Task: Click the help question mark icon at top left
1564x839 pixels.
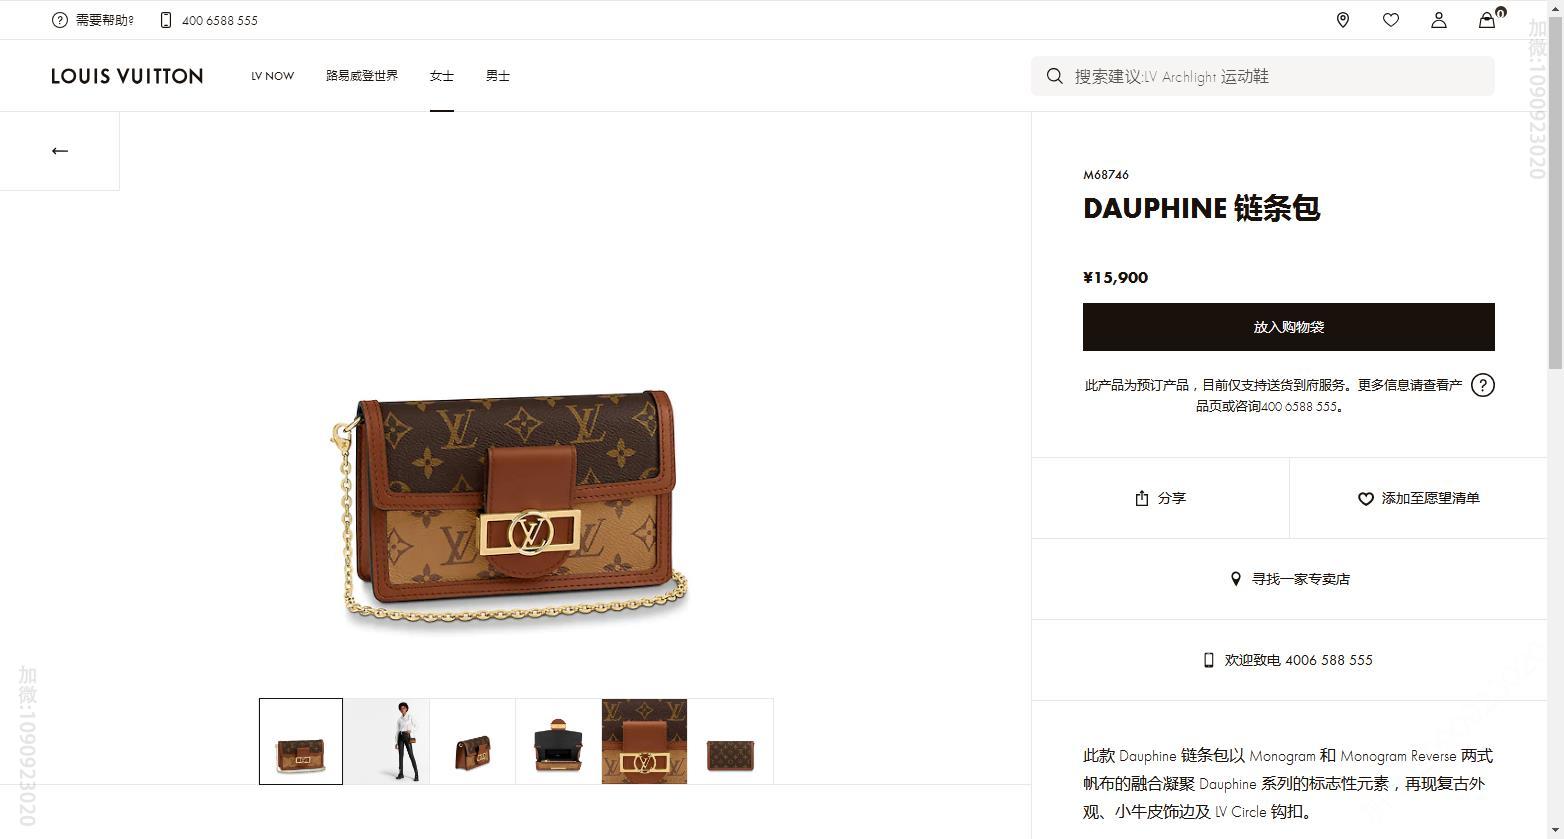Action: [60, 20]
